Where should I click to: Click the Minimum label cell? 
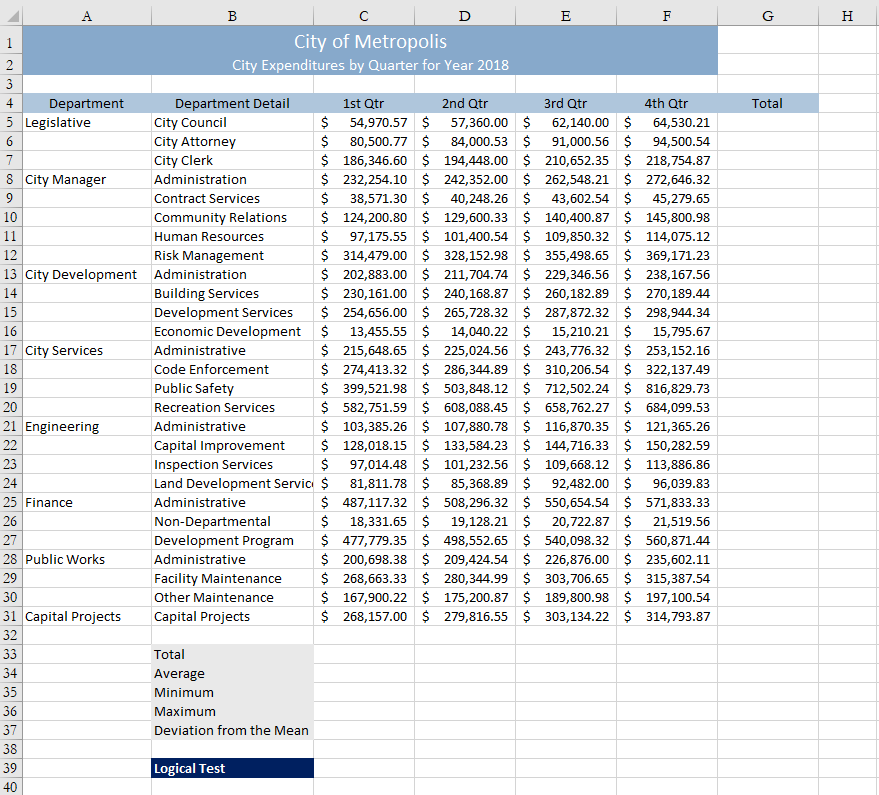click(232, 692)
